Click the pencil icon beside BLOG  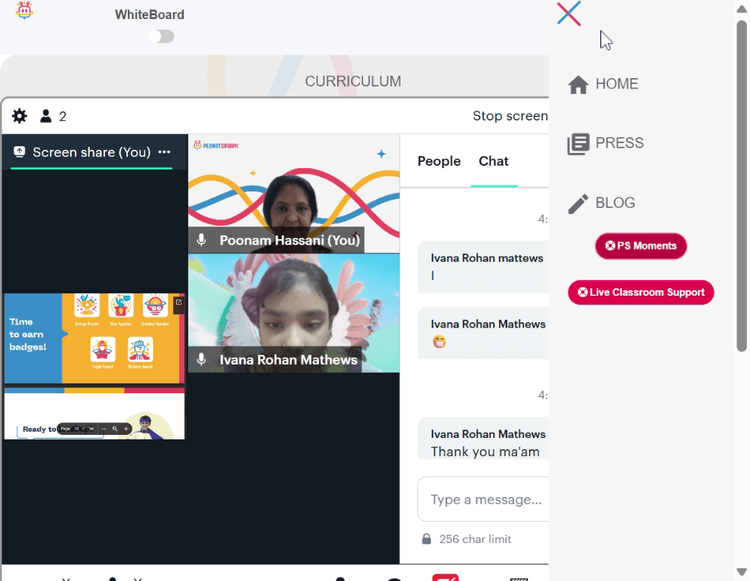click(x=578, y=204)
